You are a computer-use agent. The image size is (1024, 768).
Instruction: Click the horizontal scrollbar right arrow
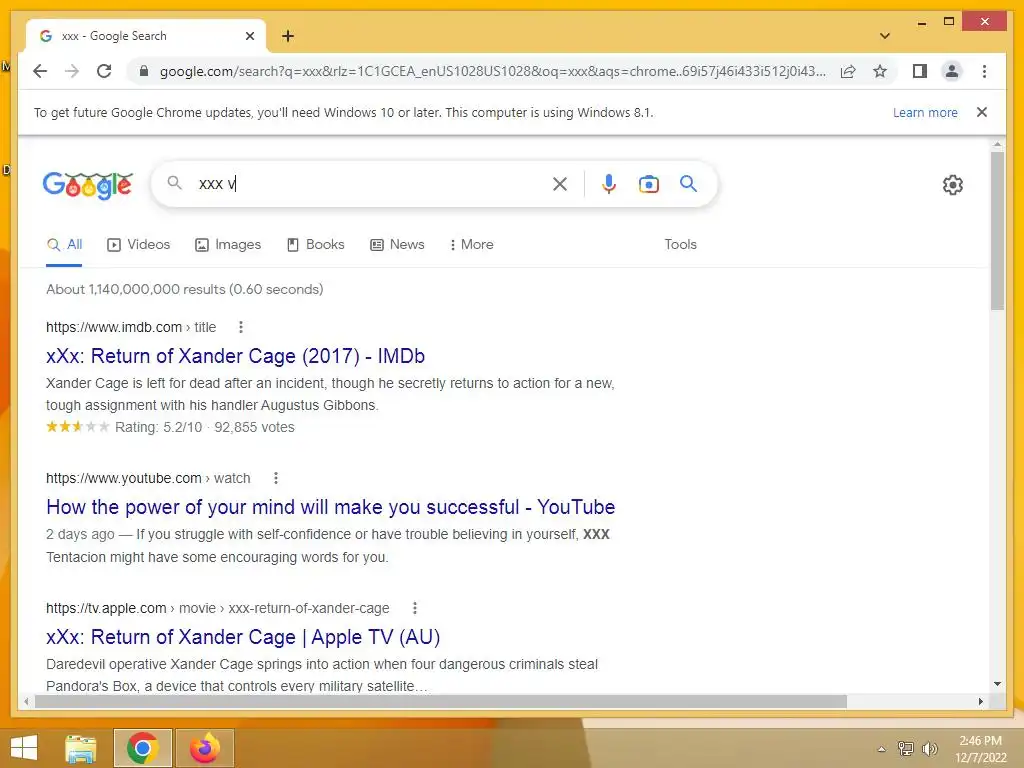coord(980,701)
